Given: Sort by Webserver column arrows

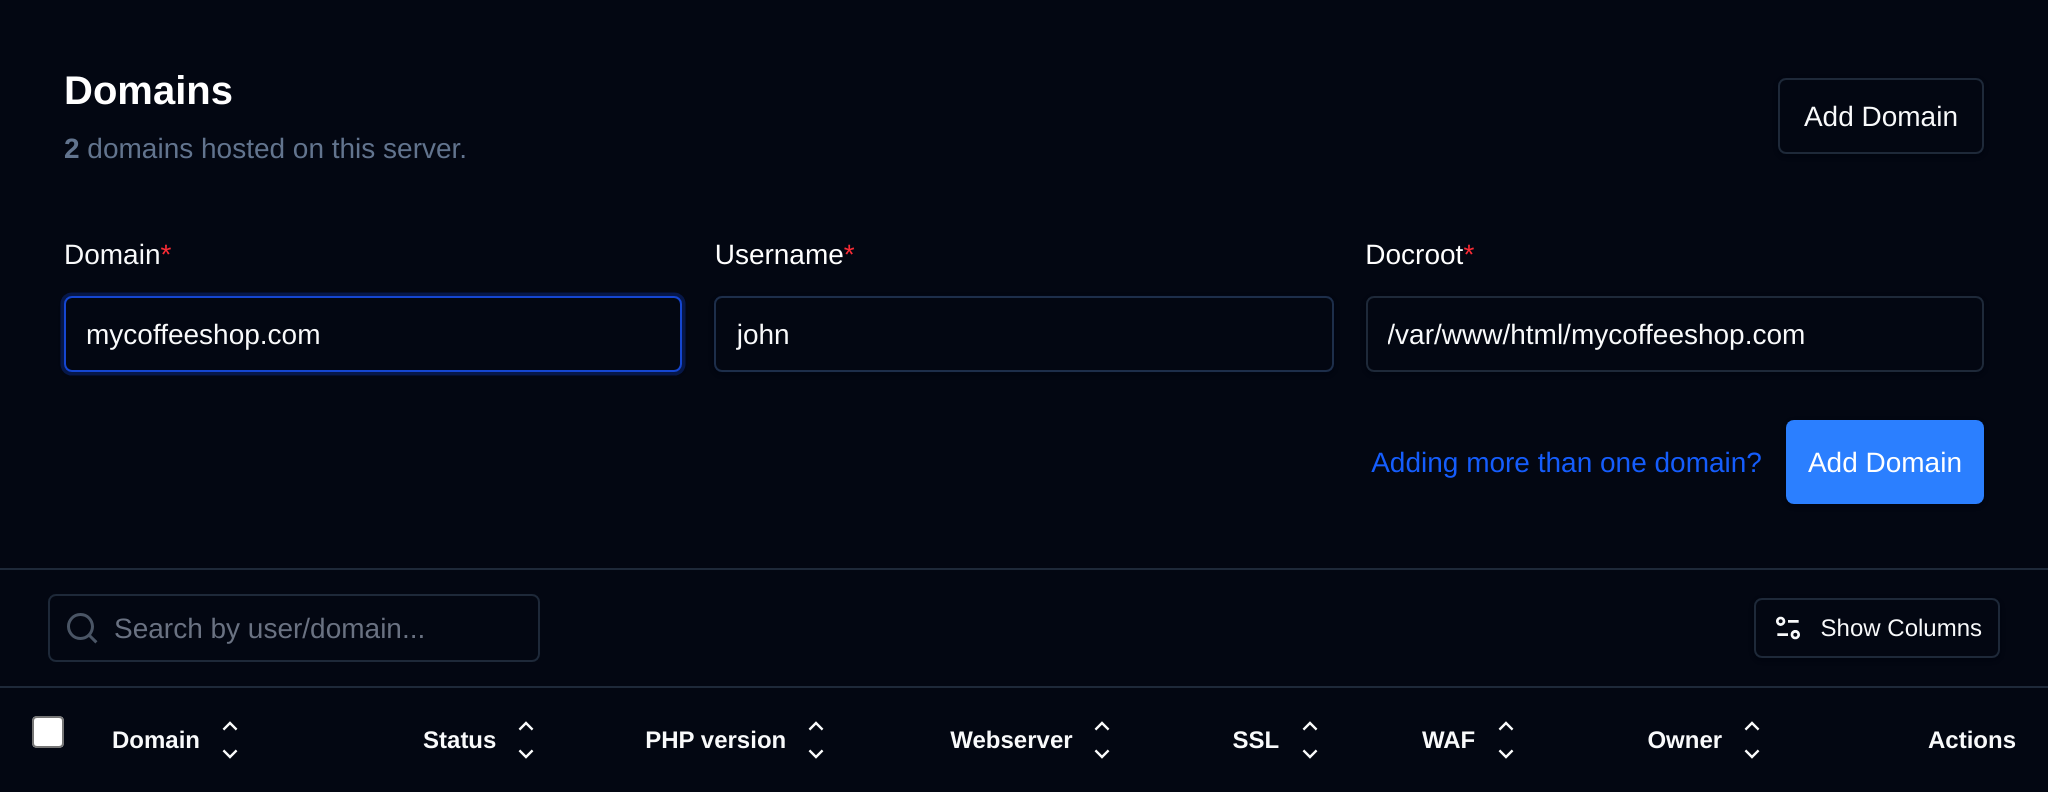Looking at the screenshot, I should coord(1102,740).
